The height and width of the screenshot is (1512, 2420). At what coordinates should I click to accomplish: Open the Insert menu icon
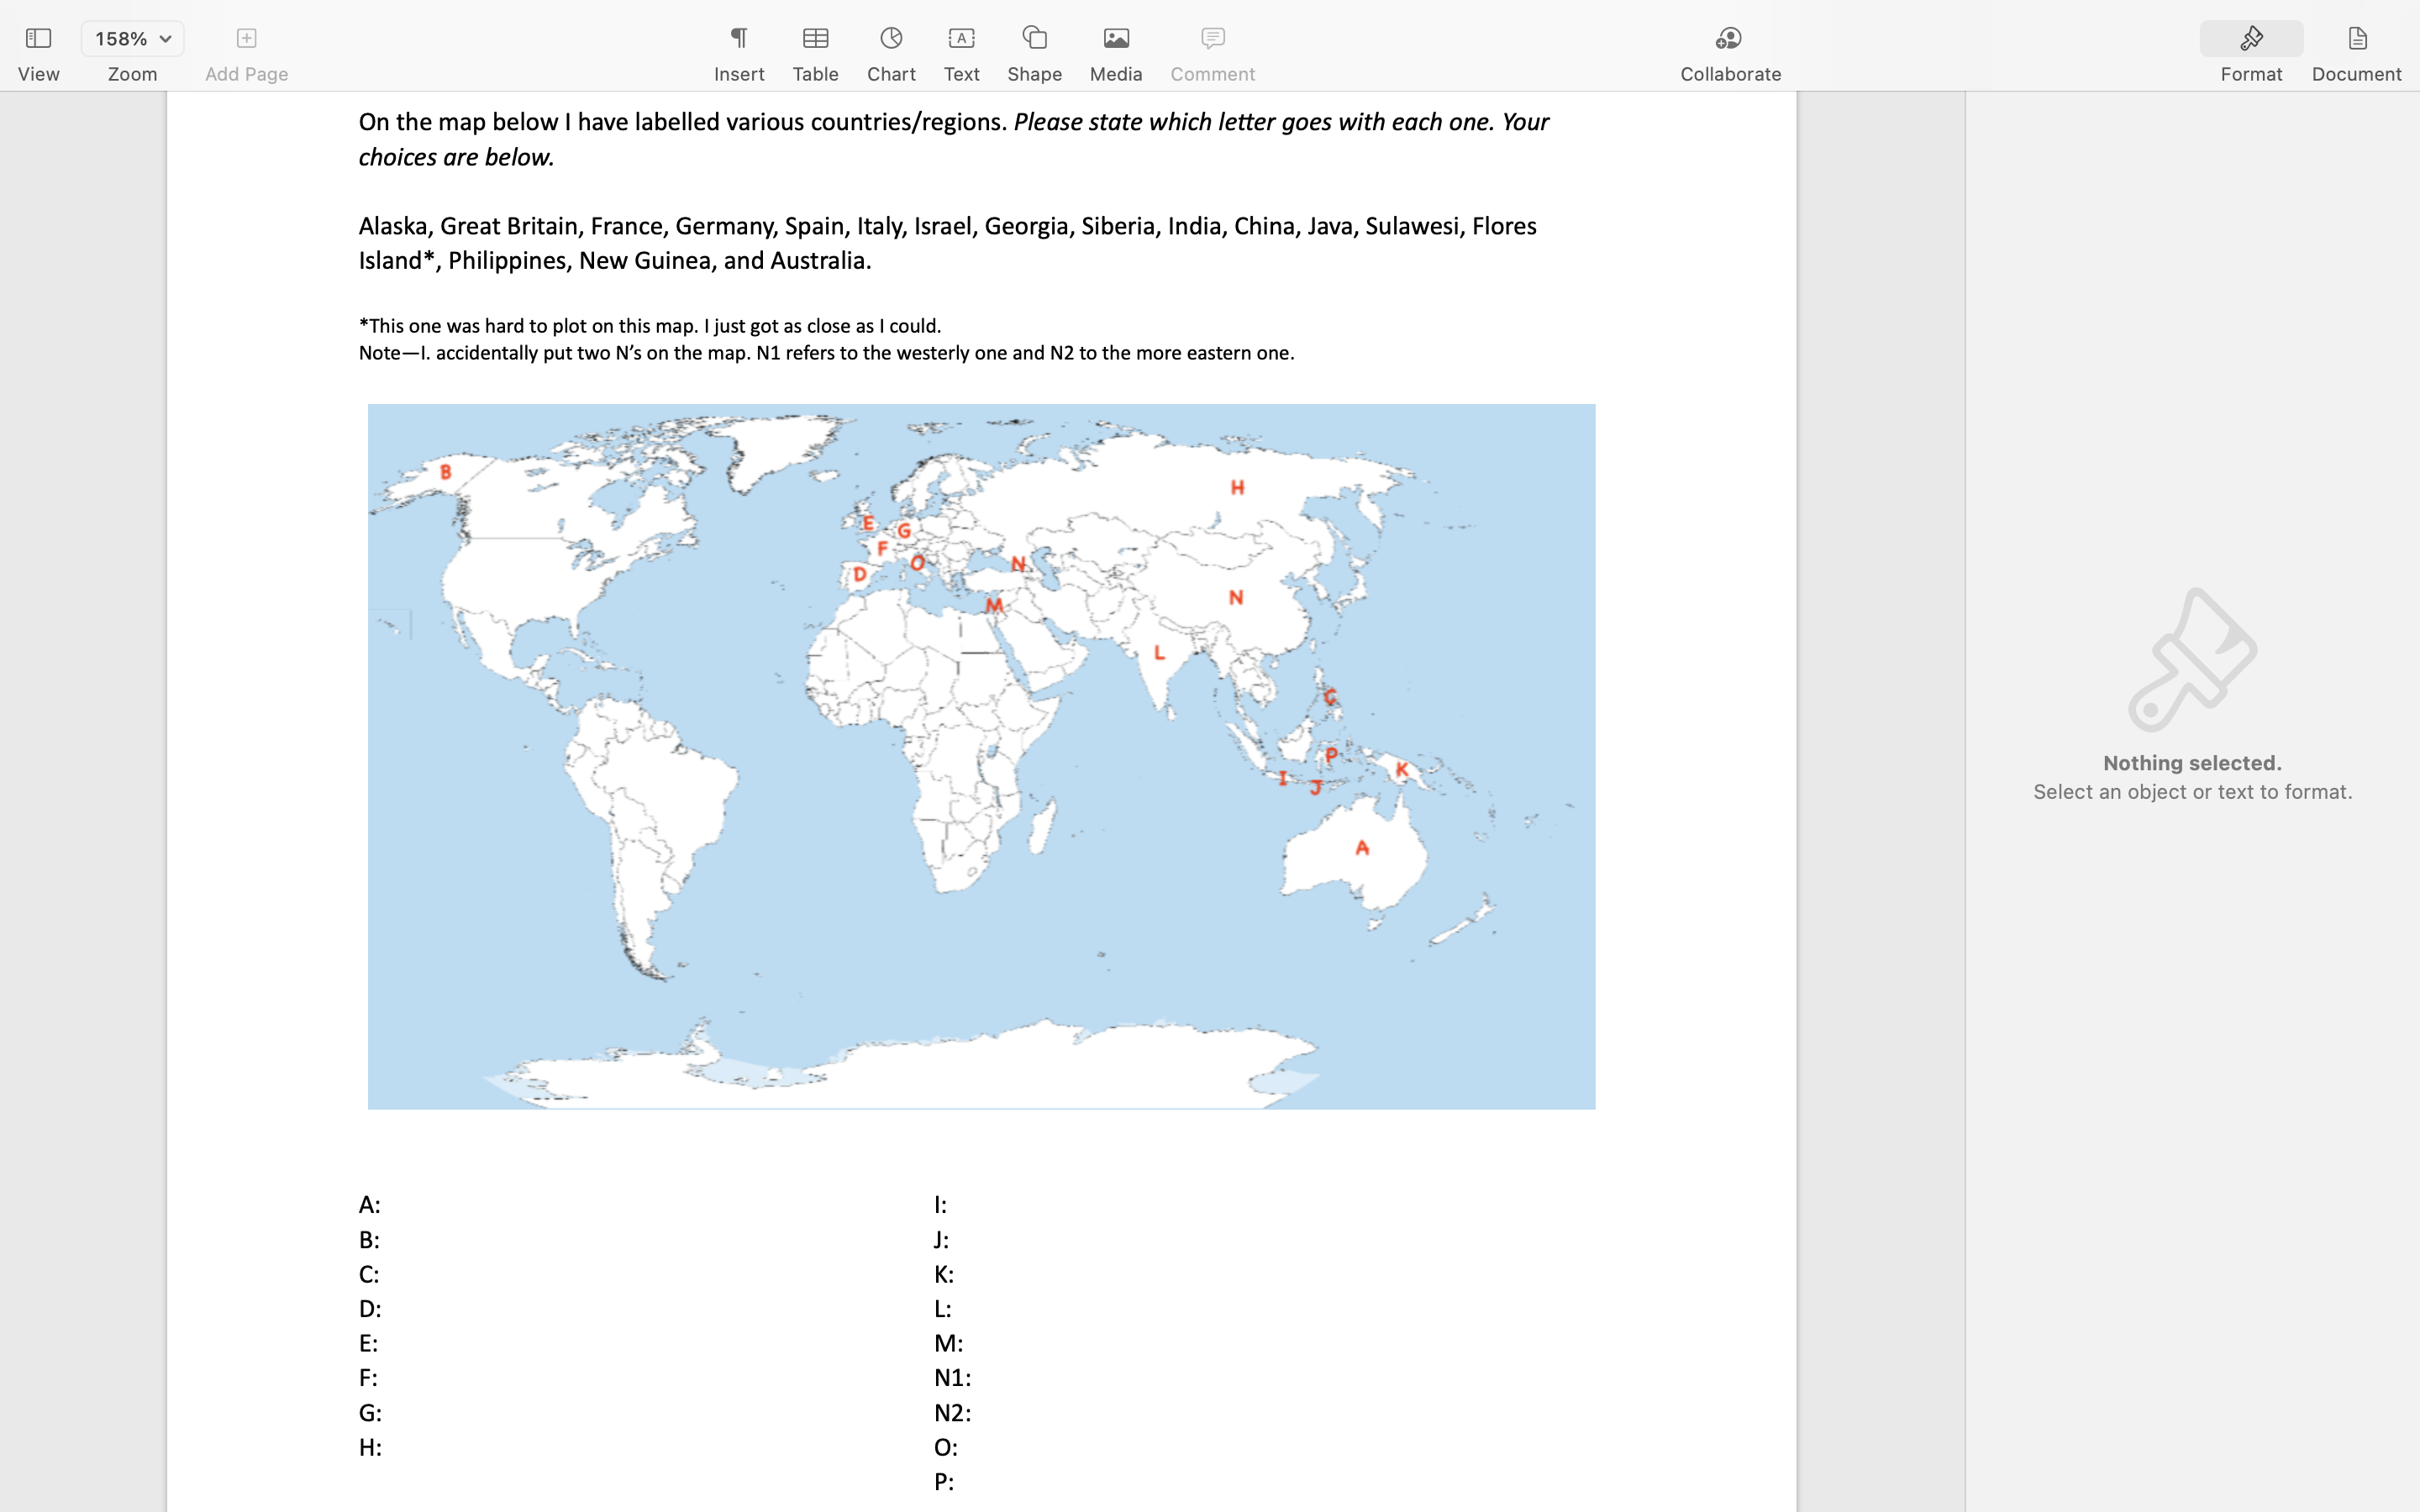[738, 38]
